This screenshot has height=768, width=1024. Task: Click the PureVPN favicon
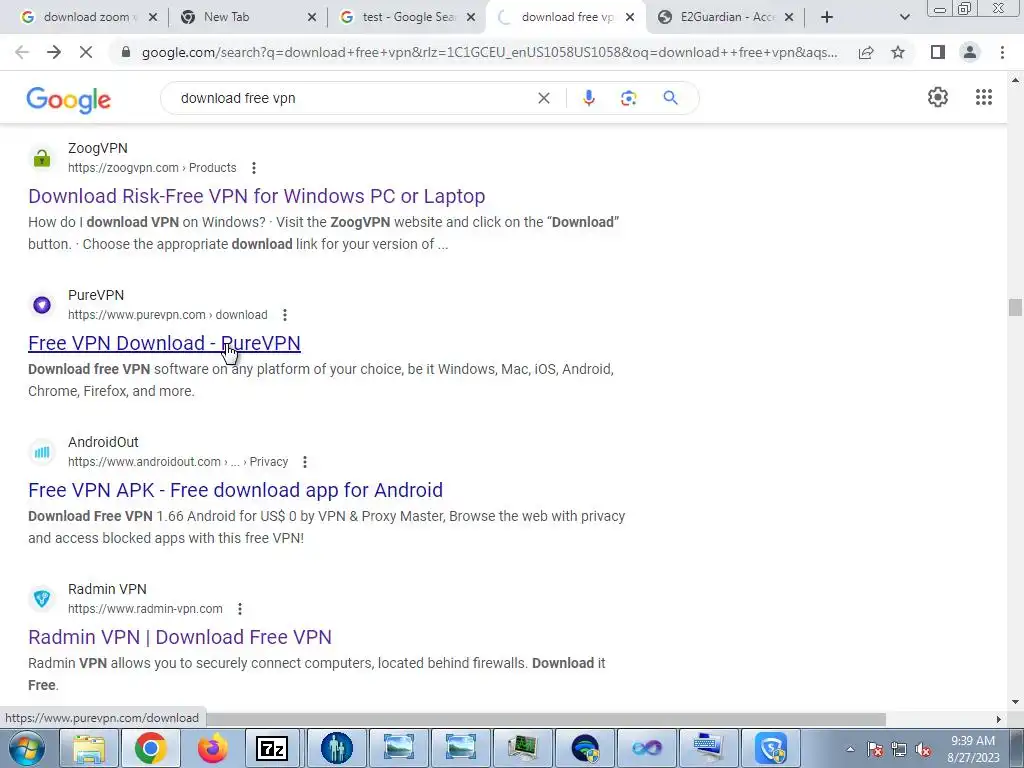42,305
